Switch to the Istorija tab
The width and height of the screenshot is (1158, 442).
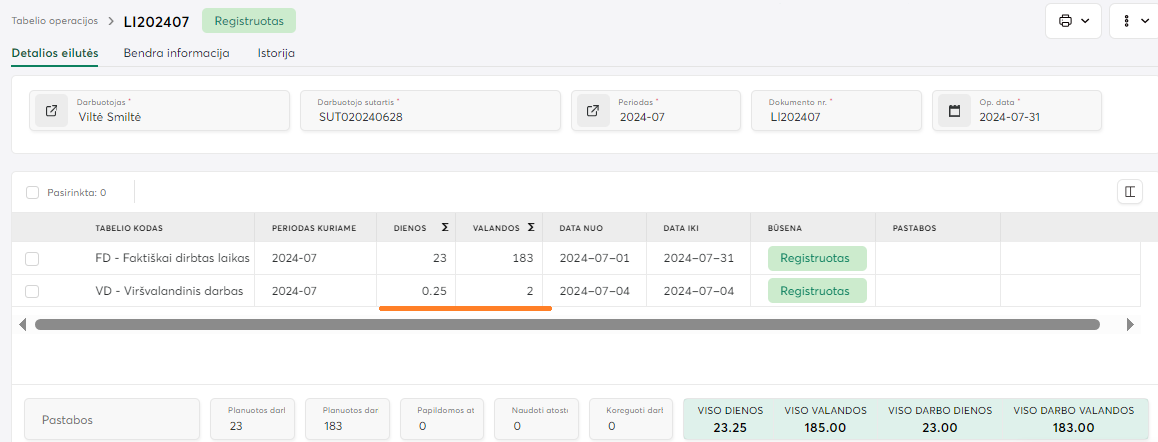coord(276,53)
